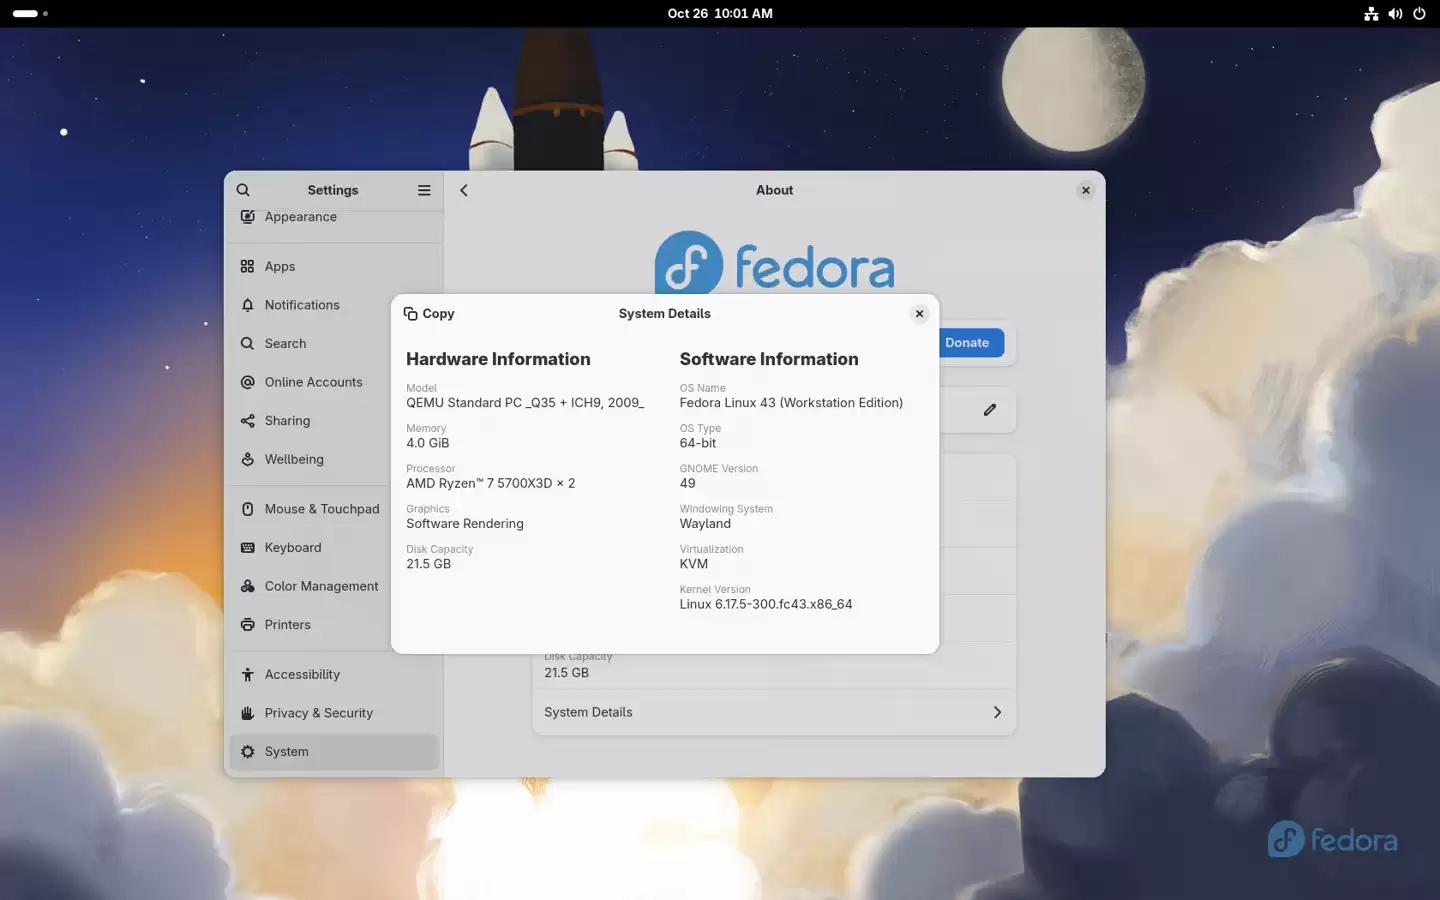Click the copy system details icon
1440x900 pixels.
point(412,313)
